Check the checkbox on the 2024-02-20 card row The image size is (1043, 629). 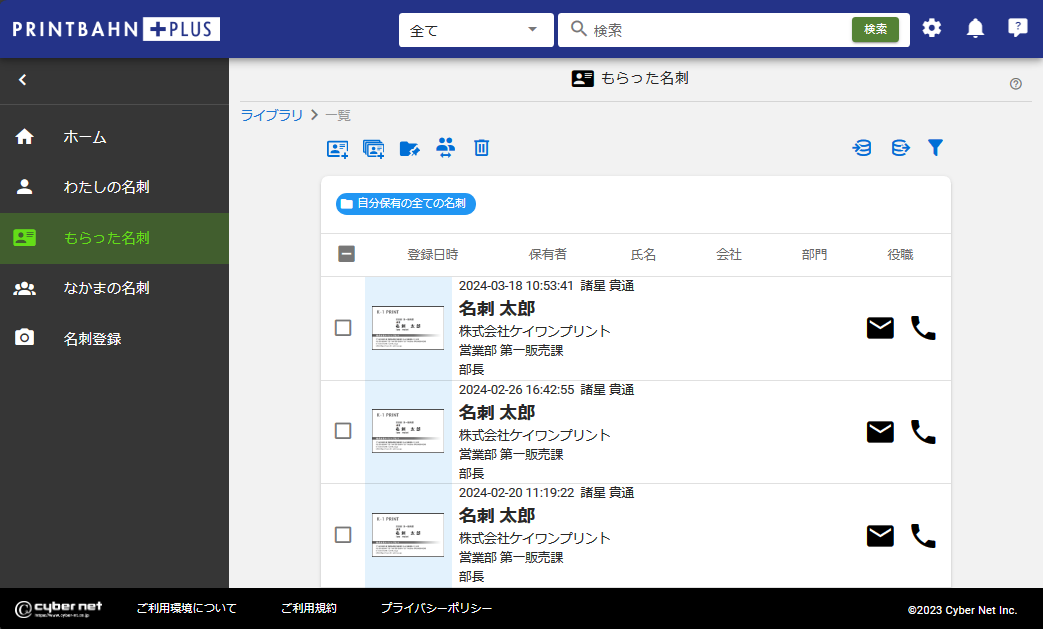click(x=344, y=535)
